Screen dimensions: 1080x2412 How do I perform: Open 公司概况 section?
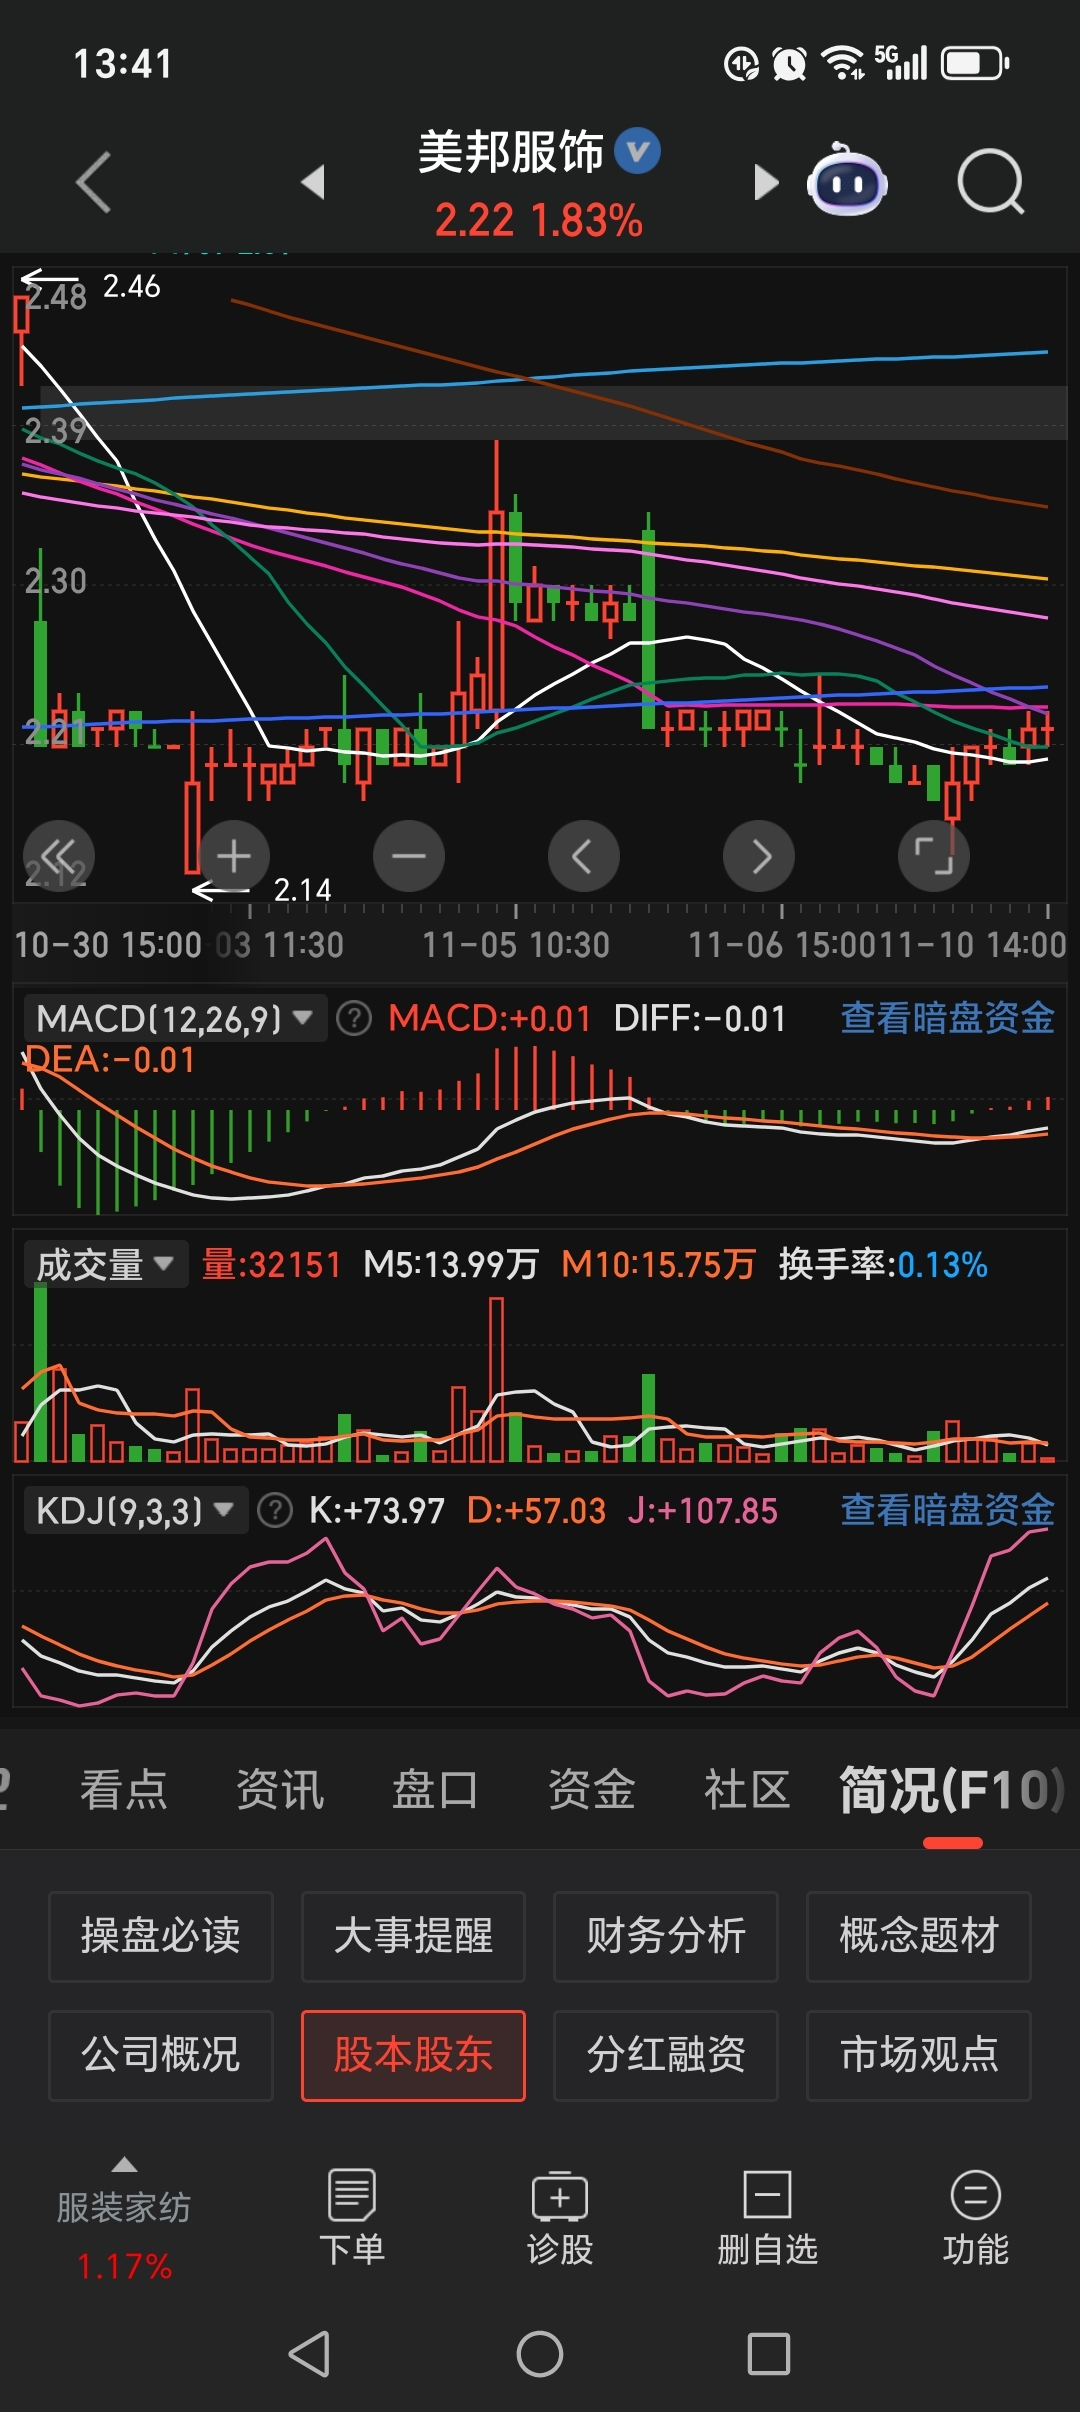[161, 2055]
